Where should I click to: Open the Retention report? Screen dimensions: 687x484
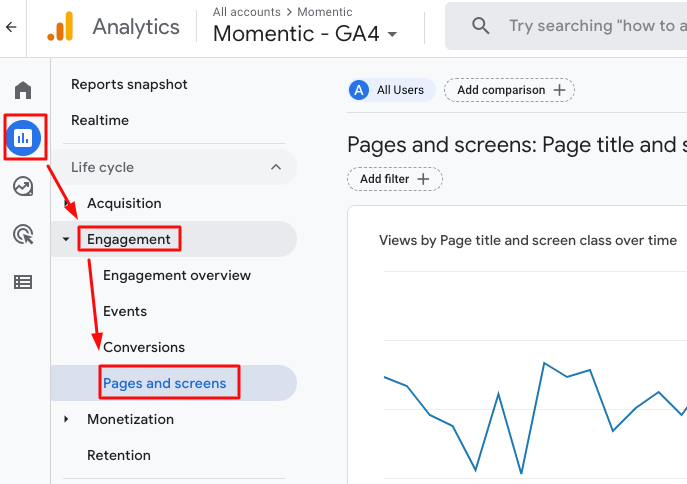pyautogui.click(x=119, y=455)
